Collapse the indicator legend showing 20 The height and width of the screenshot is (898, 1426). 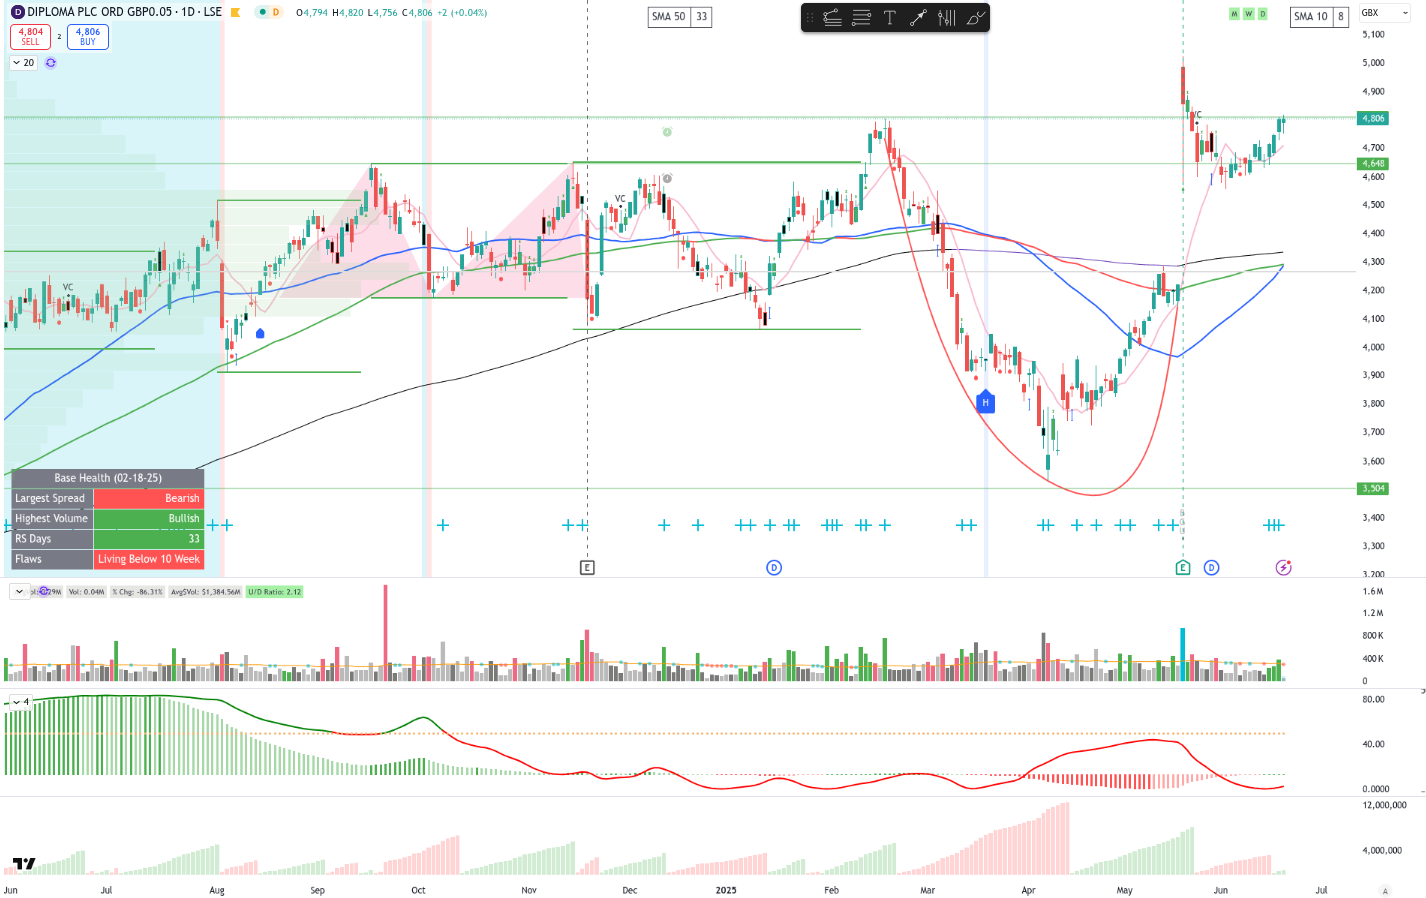[23, 63]
